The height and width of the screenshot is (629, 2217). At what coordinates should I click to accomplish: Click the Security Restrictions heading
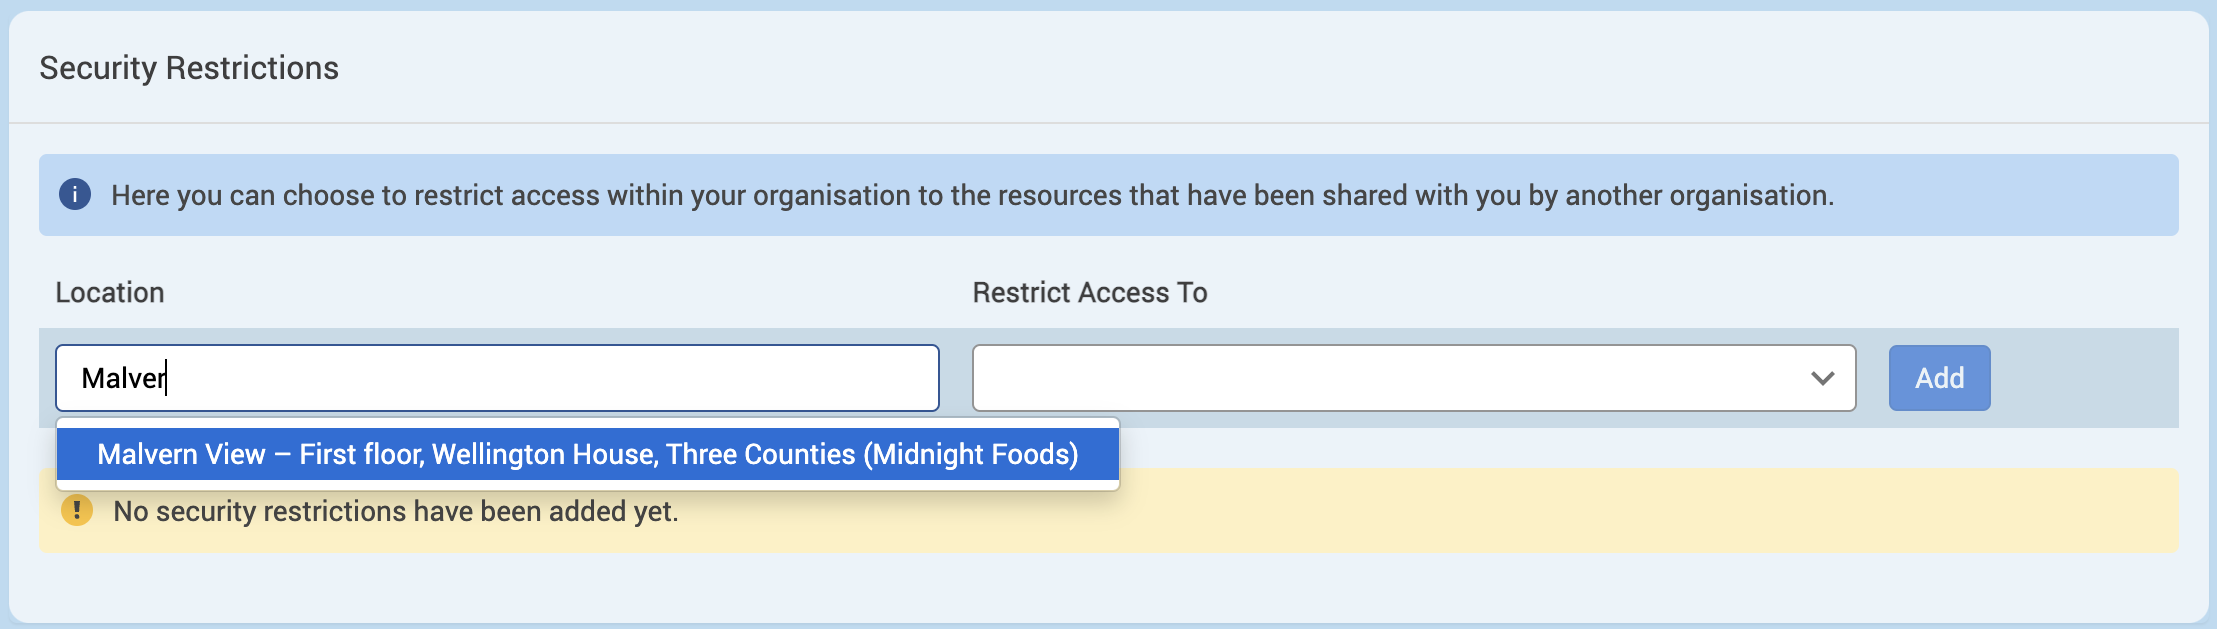[189, 68]
